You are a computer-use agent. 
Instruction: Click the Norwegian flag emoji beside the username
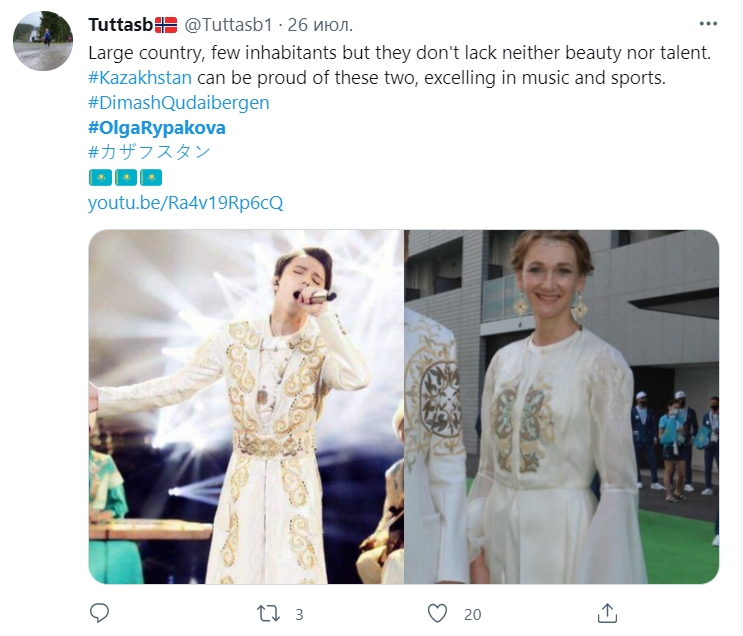coord(166,24)
